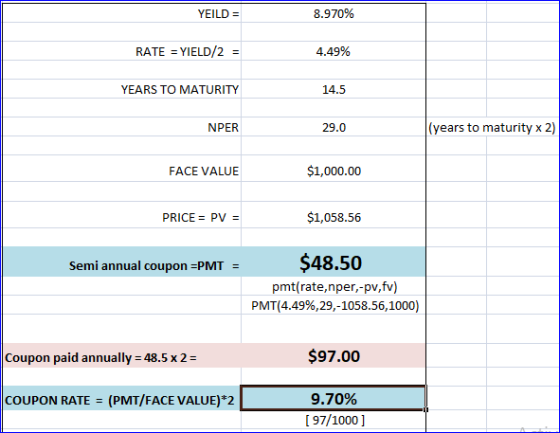
Task: Click the 9.70% coupon rate cell
Action: pos(333,398)
